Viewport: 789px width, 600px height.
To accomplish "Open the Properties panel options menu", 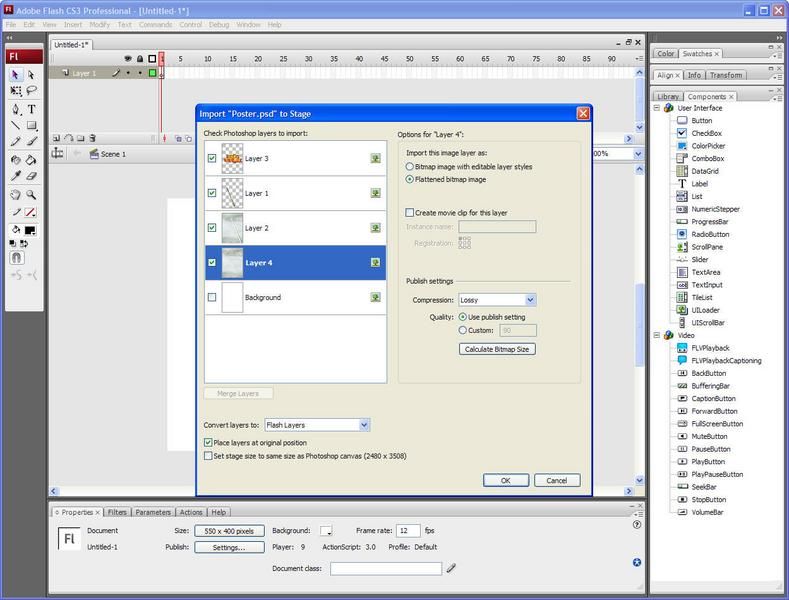I will [x=639, y=513].
